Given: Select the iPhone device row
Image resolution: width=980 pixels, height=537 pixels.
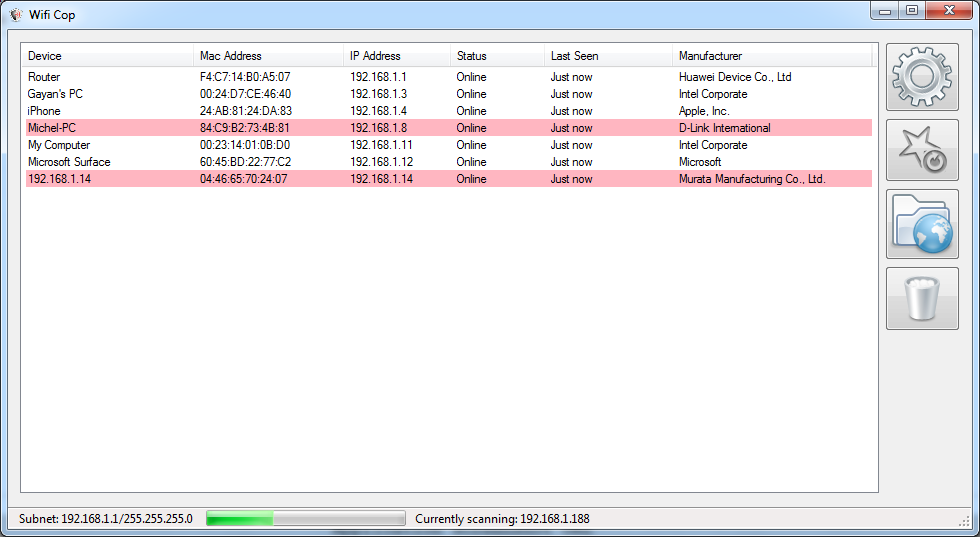Looking at the screenshot, I should [449, 111].
